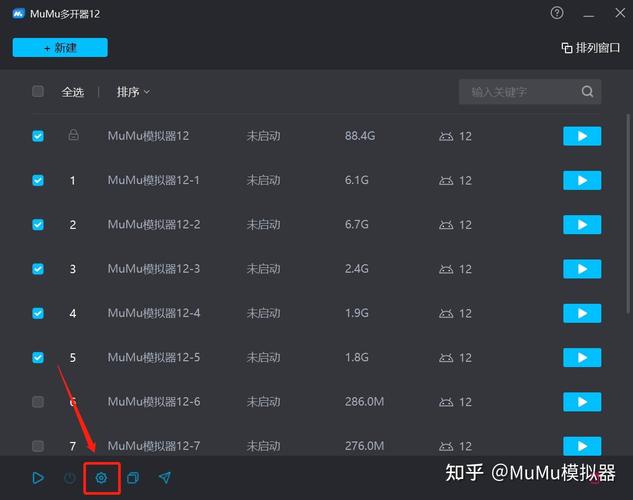Minimize the MuMu多开器12 window

click(x=589, y=14)
